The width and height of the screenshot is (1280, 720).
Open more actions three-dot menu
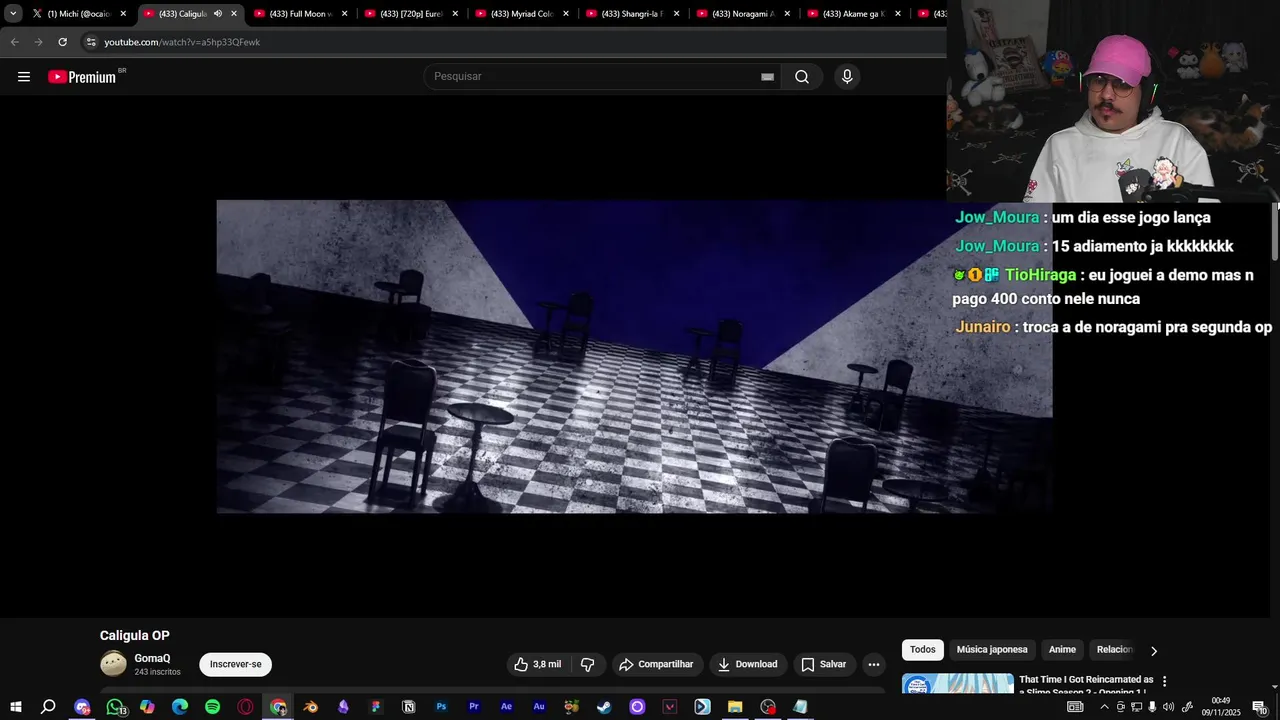pyautogui.click(x=873, y=664)
